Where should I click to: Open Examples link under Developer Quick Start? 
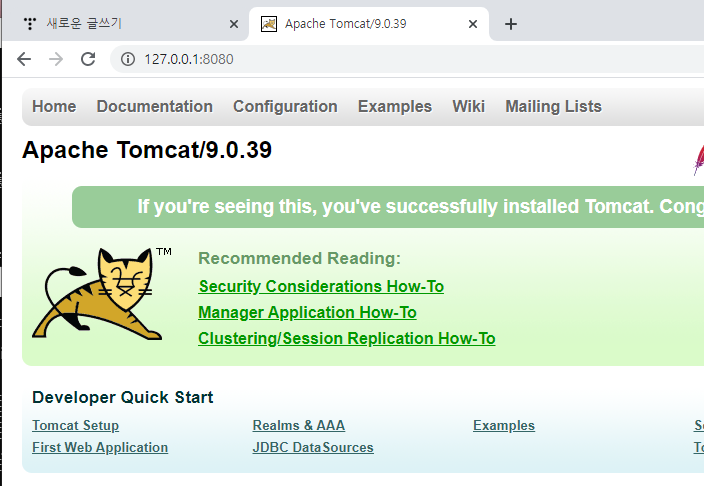(504, 425)
